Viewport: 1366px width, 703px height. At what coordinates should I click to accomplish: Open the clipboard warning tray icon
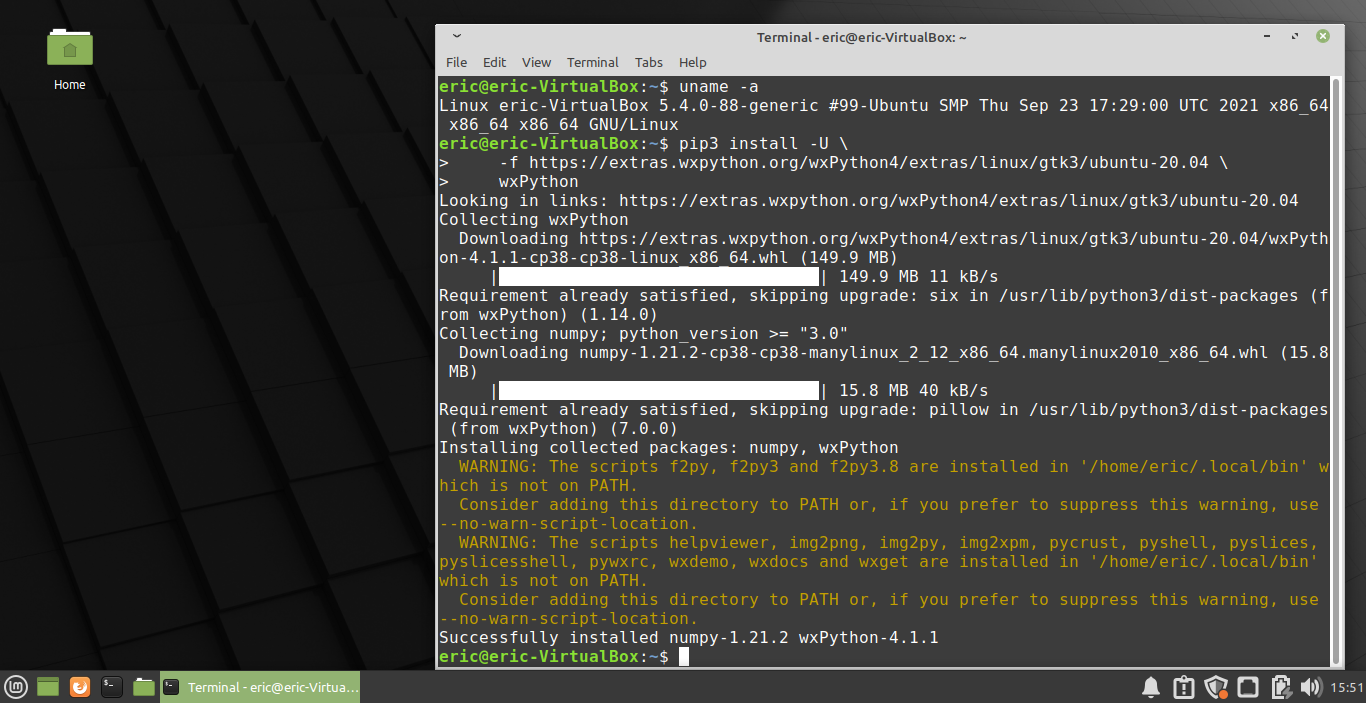click(1183, 687)
